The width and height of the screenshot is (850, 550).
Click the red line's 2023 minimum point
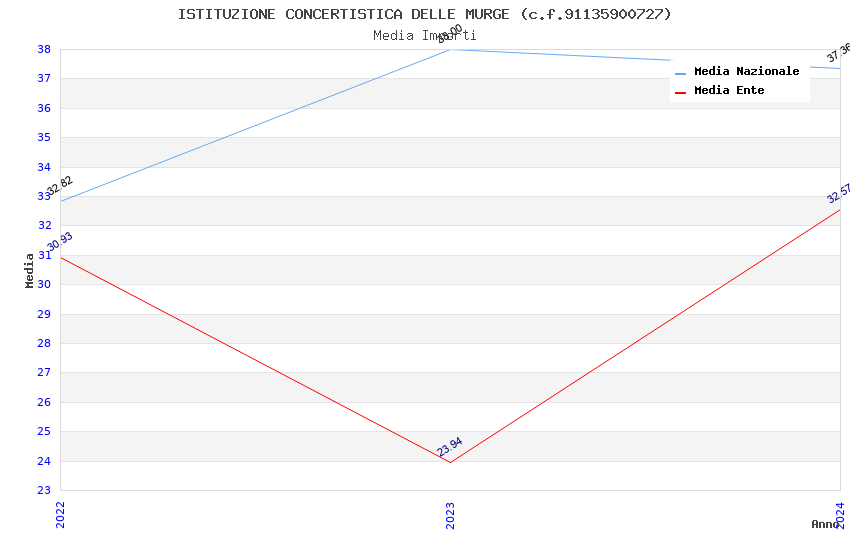point(450,462)
